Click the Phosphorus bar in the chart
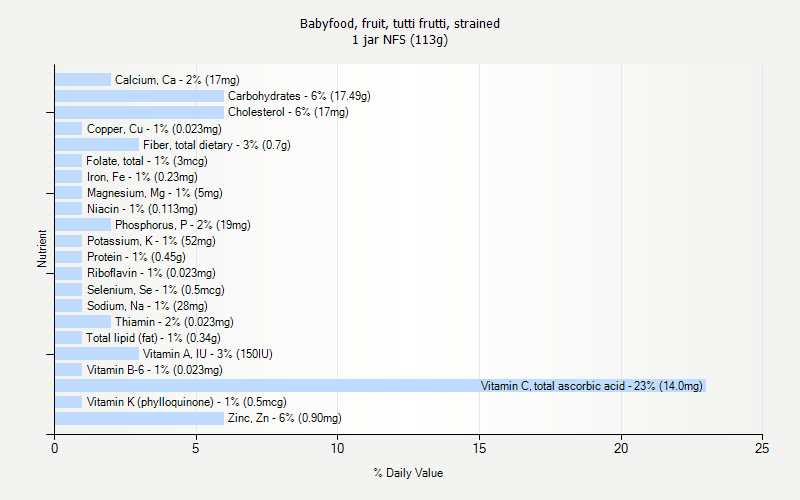 pos(83,225)
